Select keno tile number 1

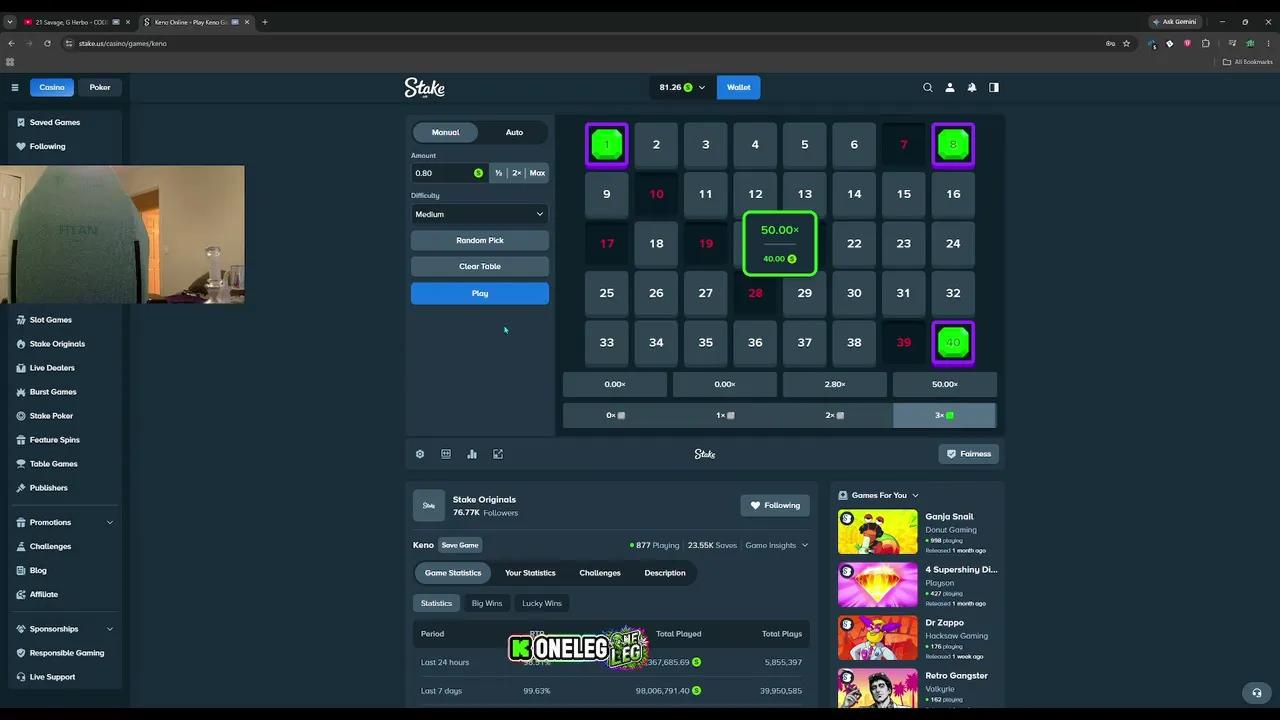tap(607, 145)
